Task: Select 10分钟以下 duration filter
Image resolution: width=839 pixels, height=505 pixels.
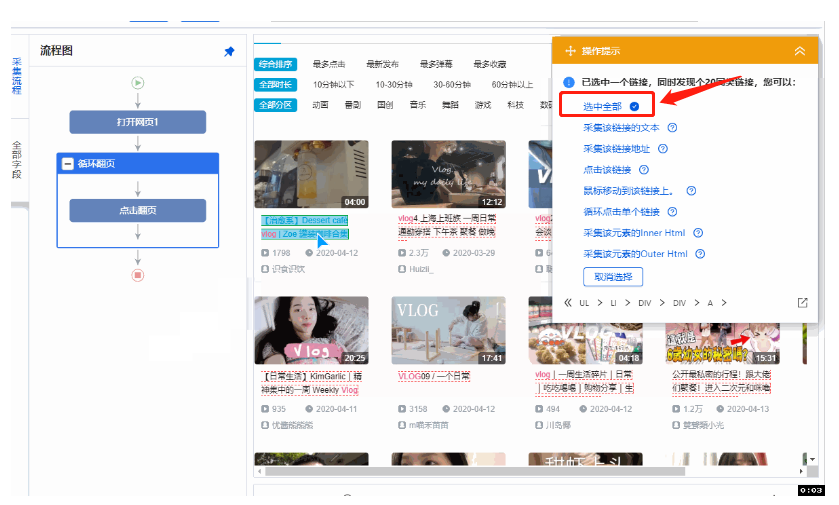Action: click(333, 85)
